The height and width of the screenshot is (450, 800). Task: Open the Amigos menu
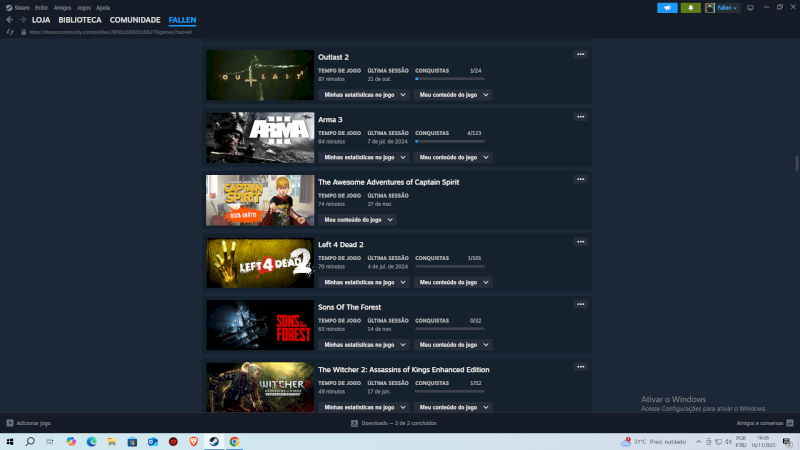tap(62, 8)
